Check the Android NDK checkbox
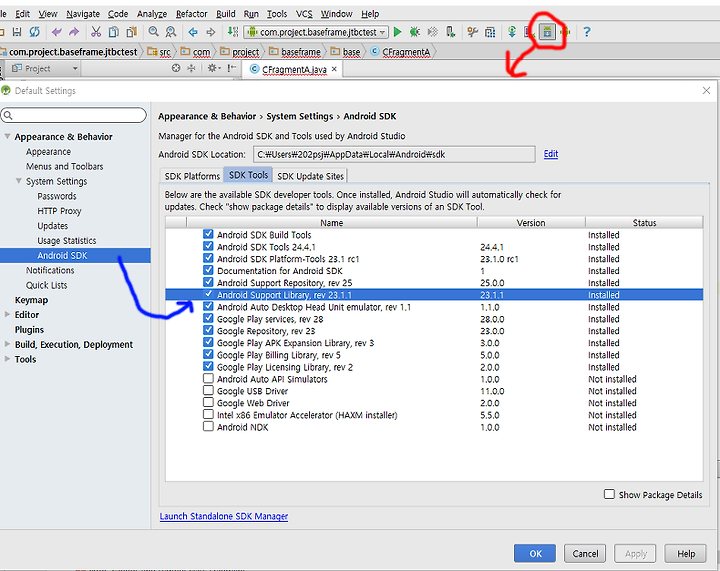The height and width of the screenshot is (571, 720). [208, 426]
